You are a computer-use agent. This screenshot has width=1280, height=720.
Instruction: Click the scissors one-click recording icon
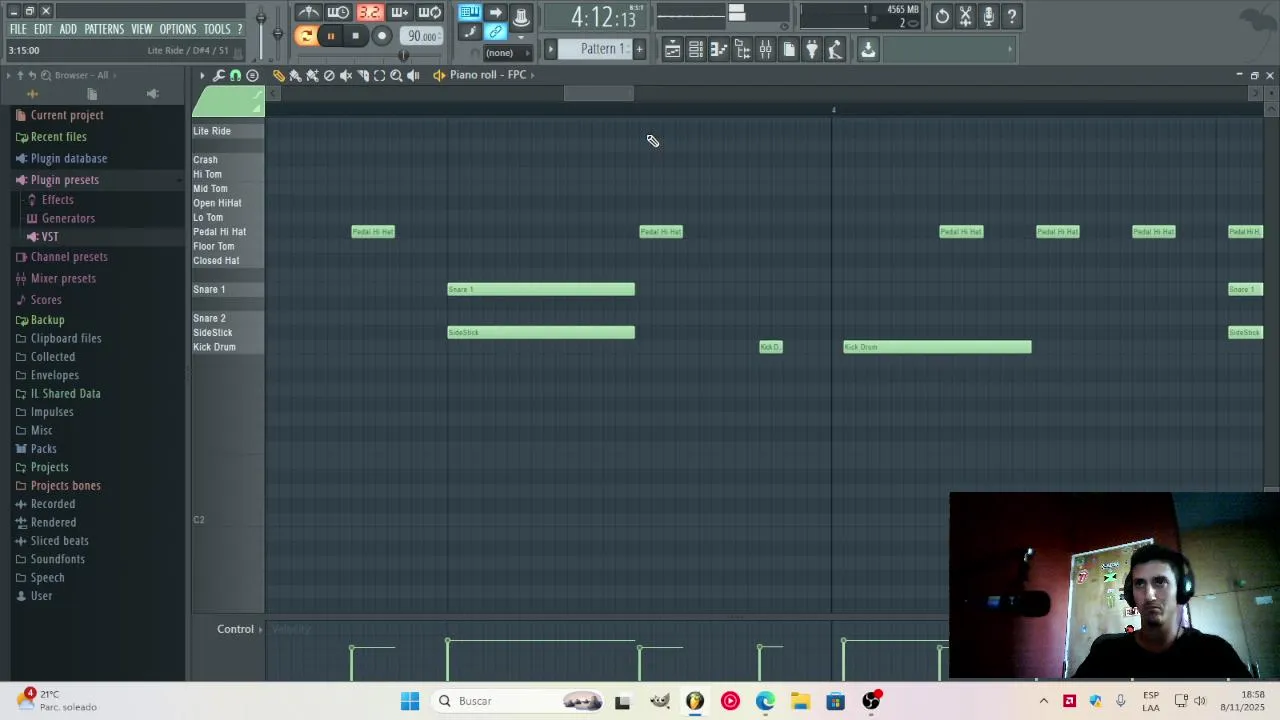tap(965, 16)
